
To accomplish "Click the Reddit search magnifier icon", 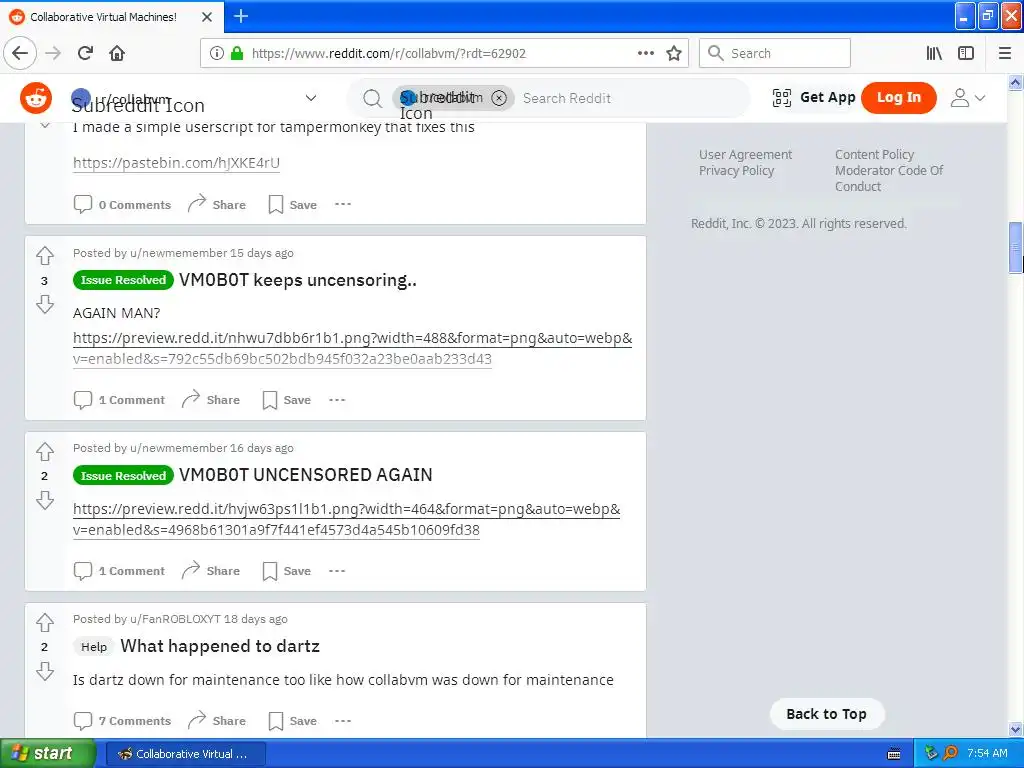I will (x=372, y=99).
